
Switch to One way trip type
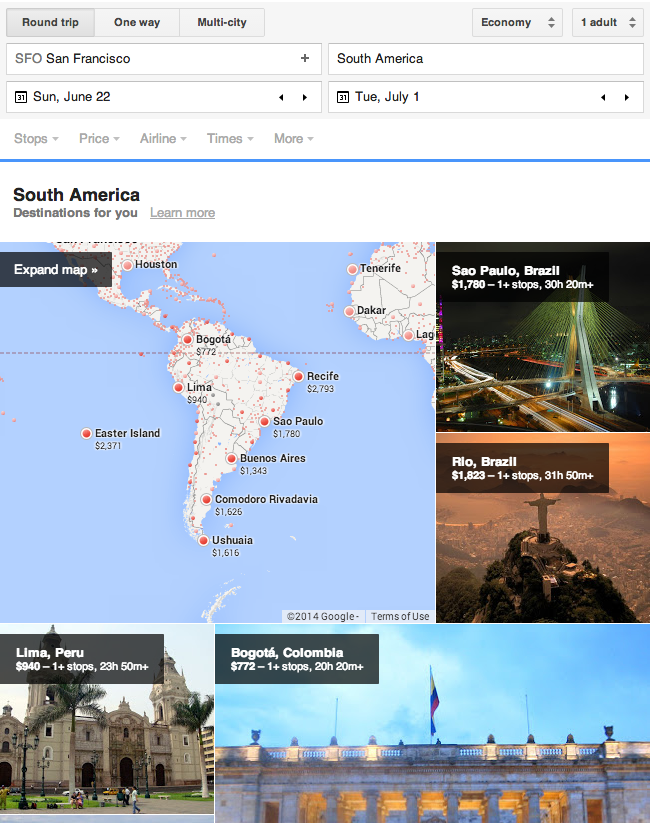(x=137, y=22)
